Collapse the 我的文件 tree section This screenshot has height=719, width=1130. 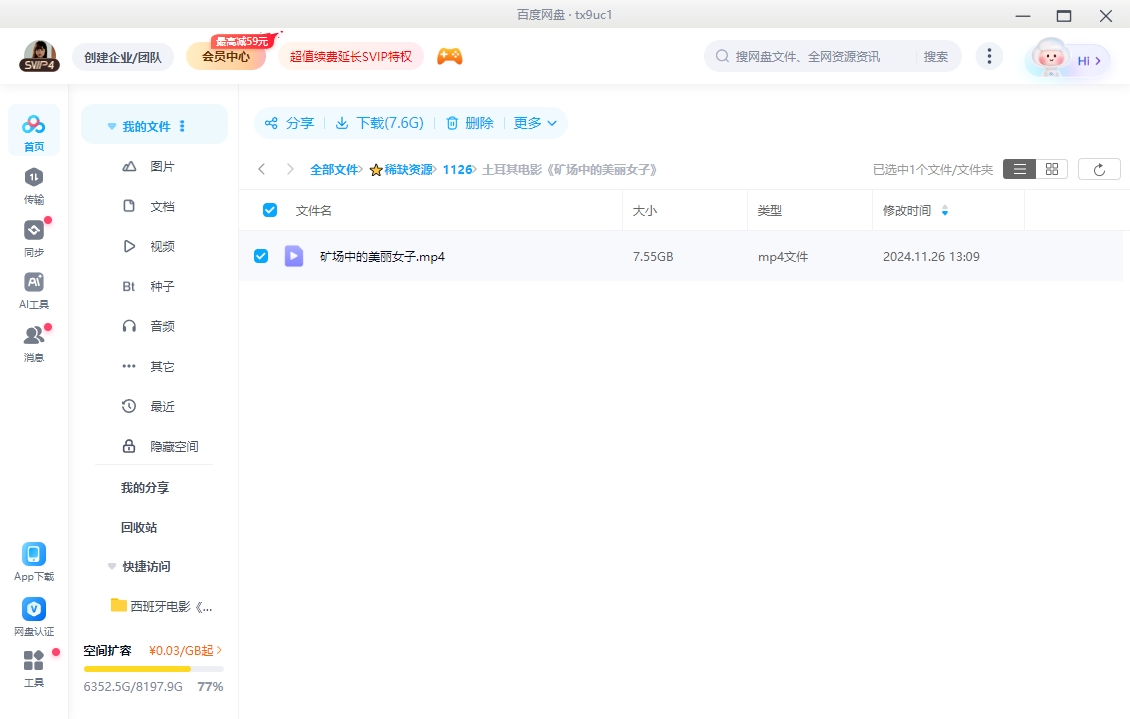pos(112,127)
